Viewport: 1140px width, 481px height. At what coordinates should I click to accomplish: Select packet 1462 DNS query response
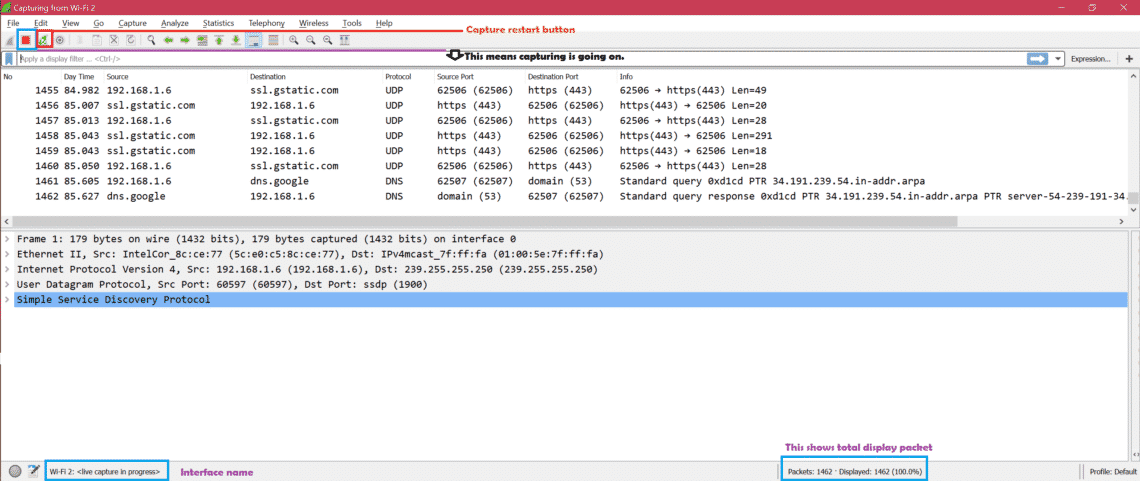[565, 196]
